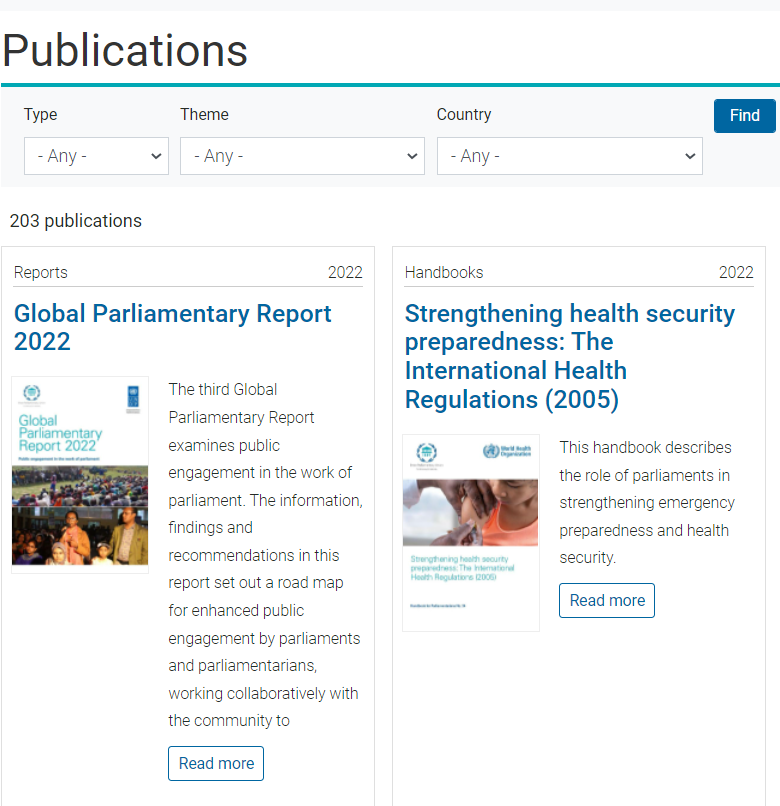Click Read more under health security handbook

tap(607, 600)
